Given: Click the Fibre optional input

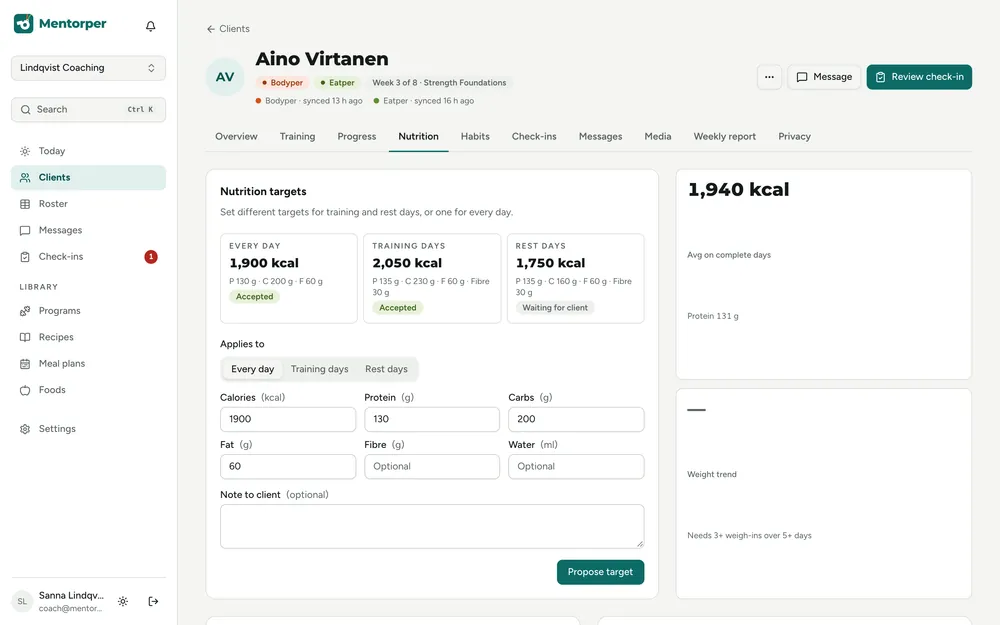Looking at the screenshot, I should pyautogui.click(x=432, y=466).
